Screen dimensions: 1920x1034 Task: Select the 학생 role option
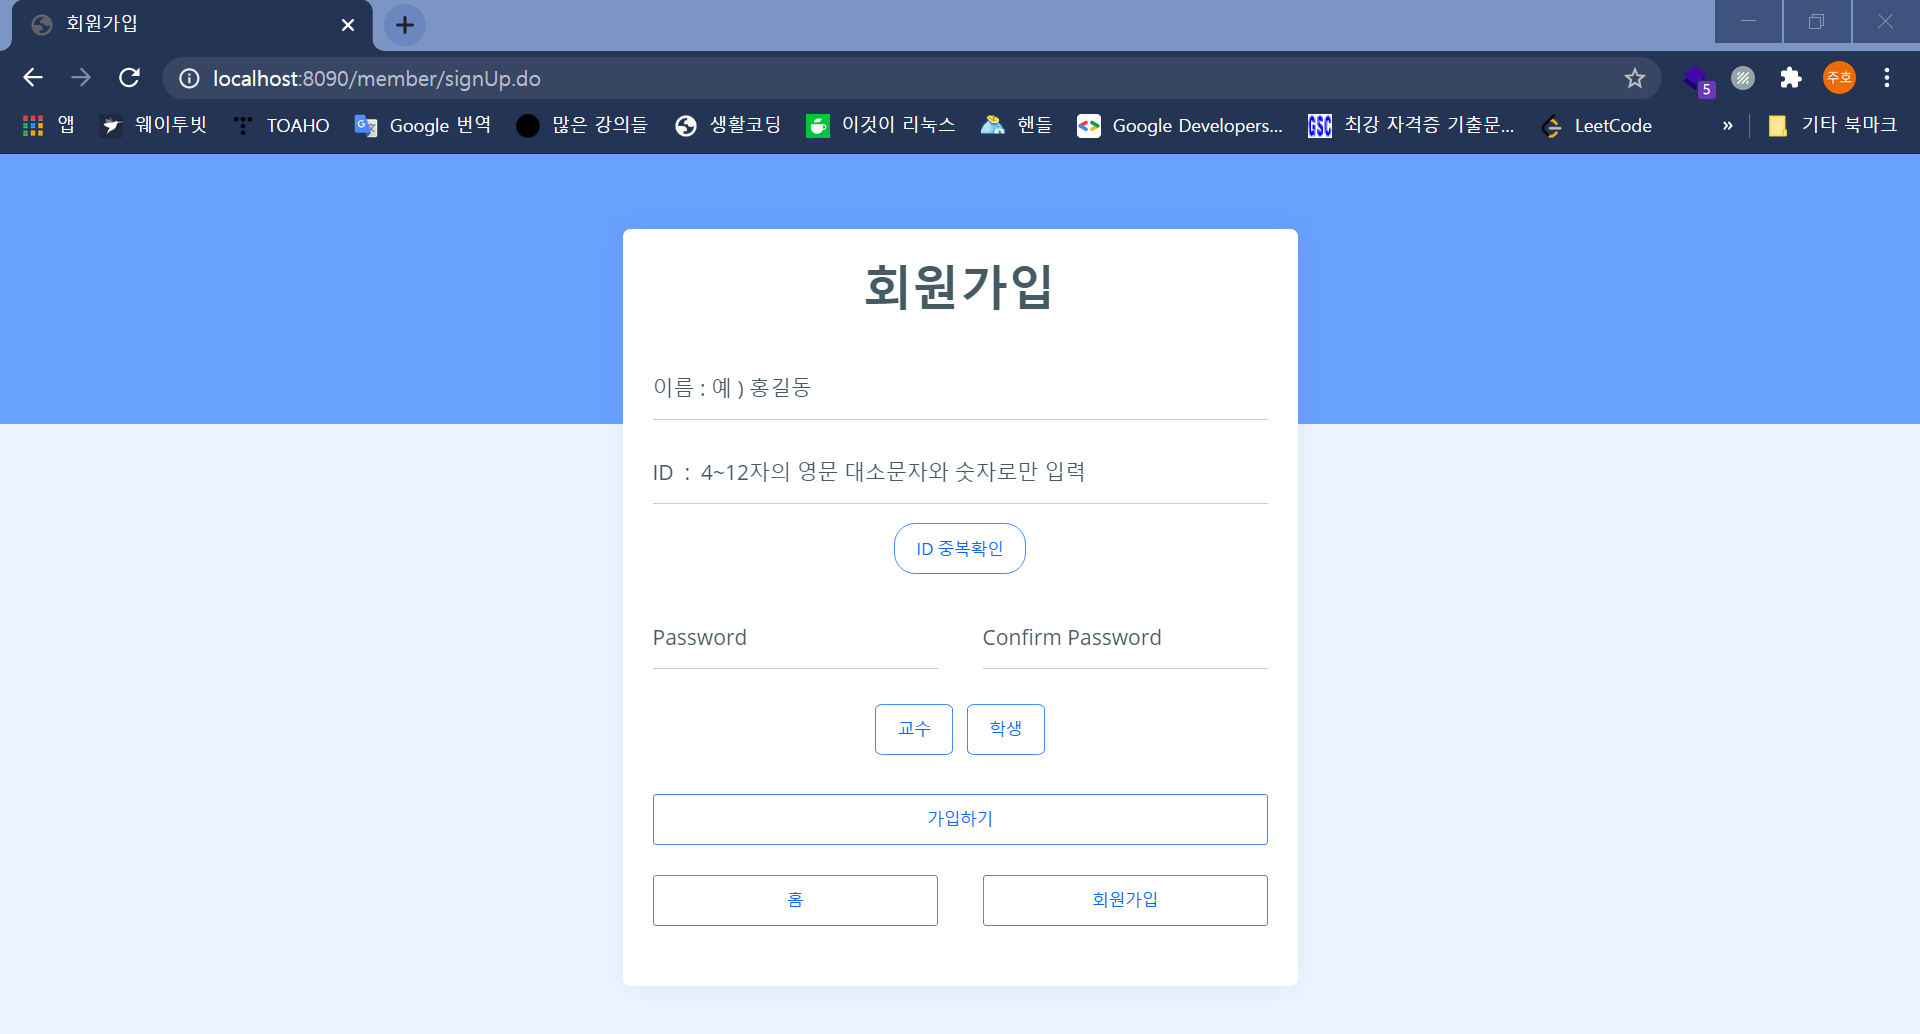point(1006,729)
